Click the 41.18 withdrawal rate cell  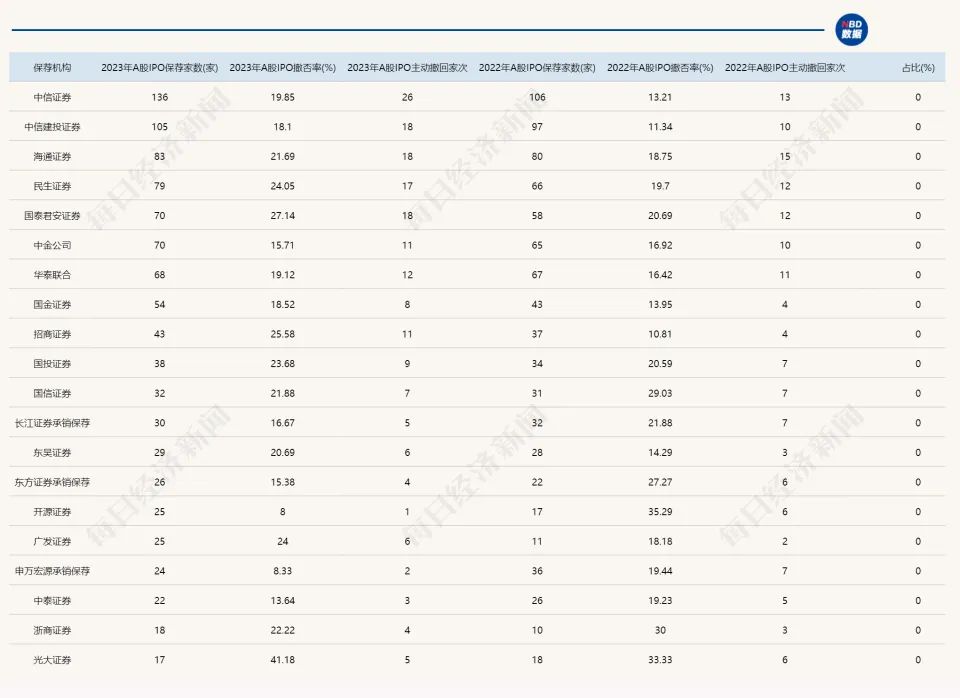tap(282, 660)
